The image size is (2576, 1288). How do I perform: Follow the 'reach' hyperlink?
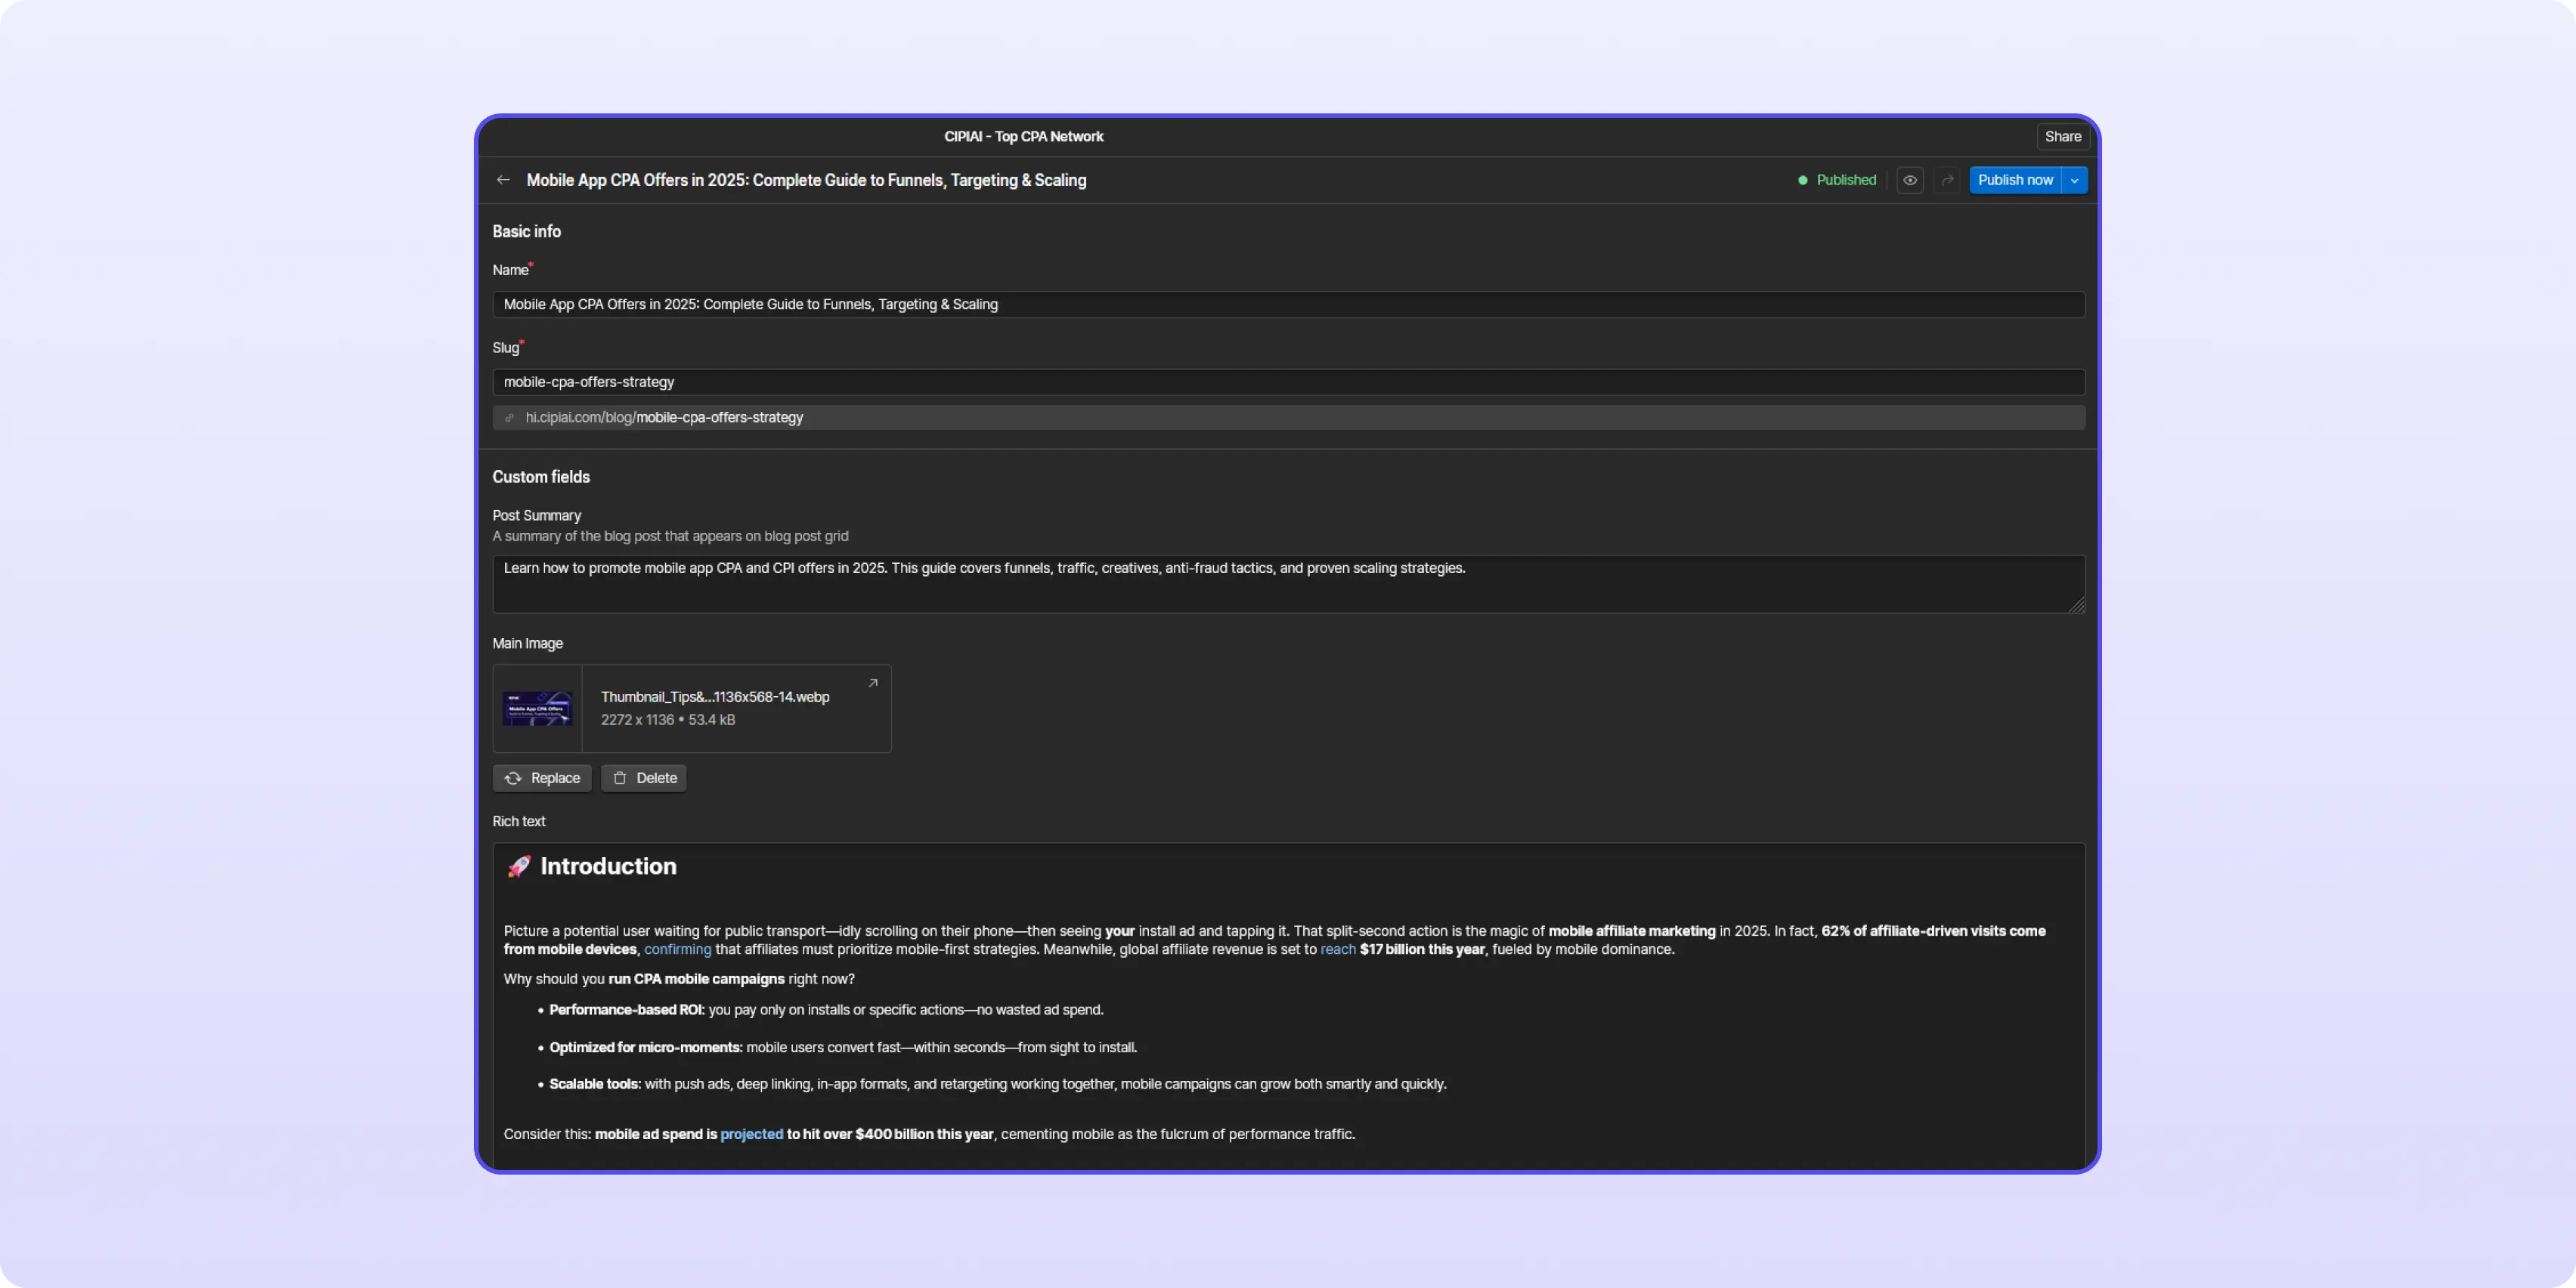pos(1338,949)
